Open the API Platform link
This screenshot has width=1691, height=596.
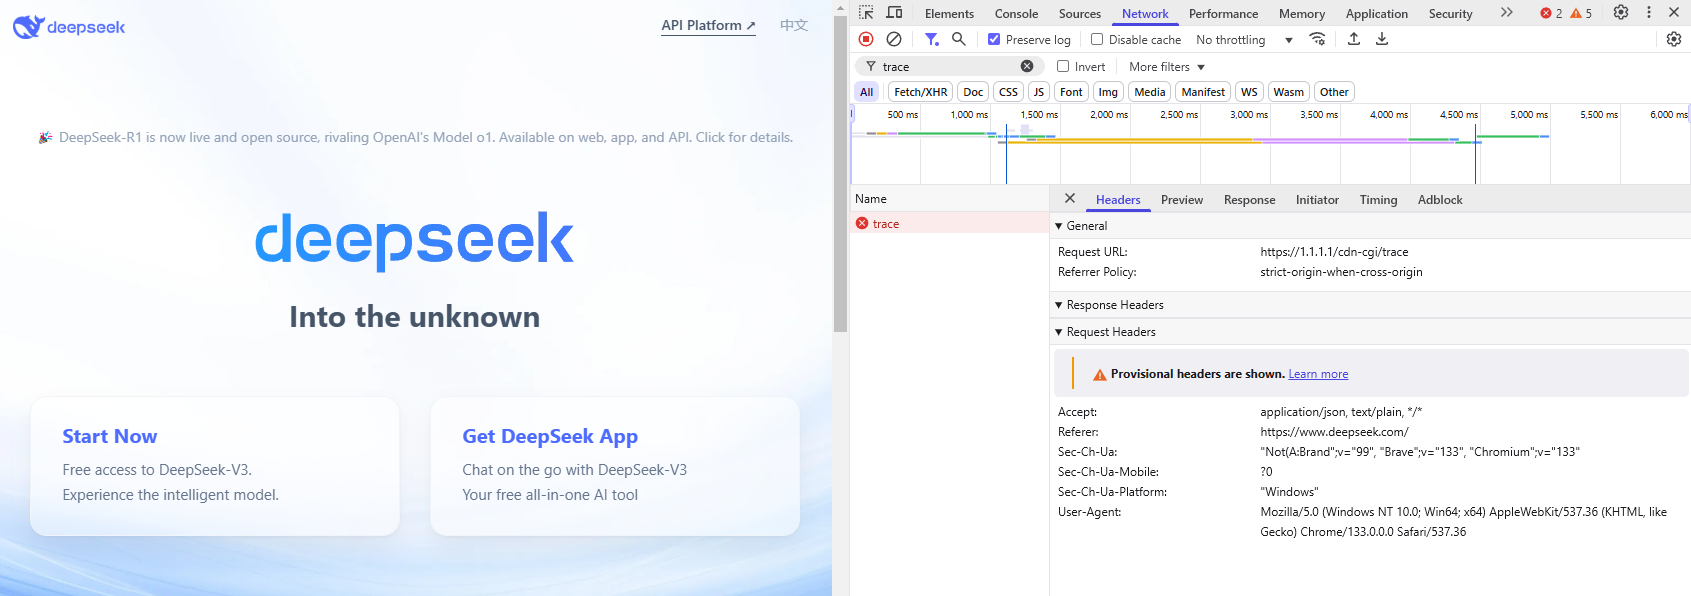tap(708, 26)
